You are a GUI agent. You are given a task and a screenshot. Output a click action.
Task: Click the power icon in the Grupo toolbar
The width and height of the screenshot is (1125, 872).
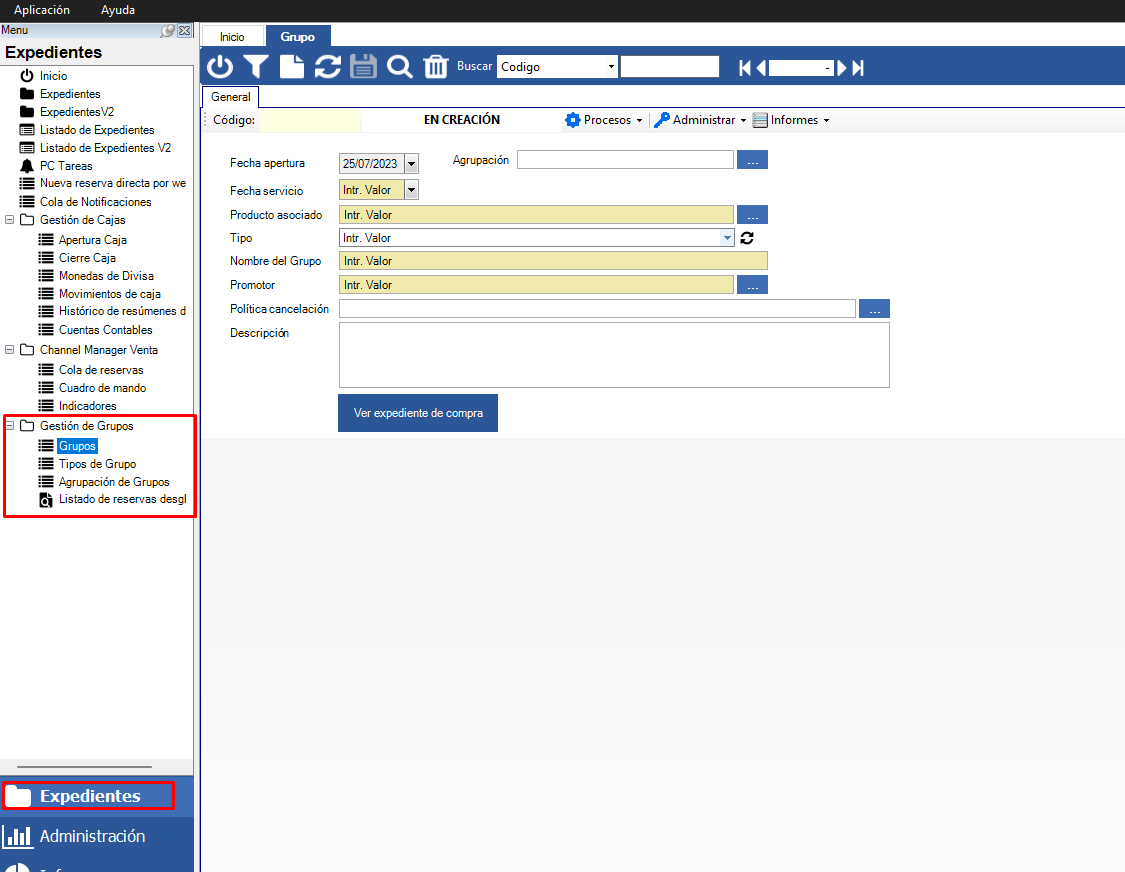[220, 67]
